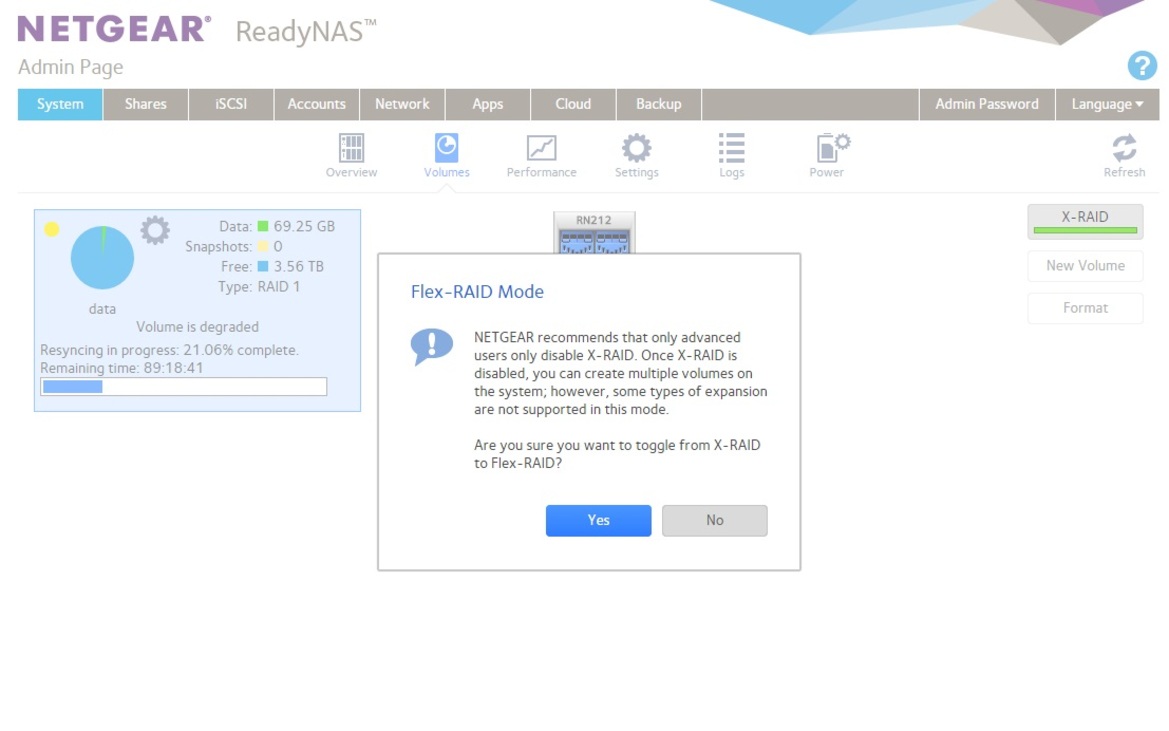This screenshot has width=1169, height=731.
Task: Click the data volume pie chart
Action: (x=102, y=257)
